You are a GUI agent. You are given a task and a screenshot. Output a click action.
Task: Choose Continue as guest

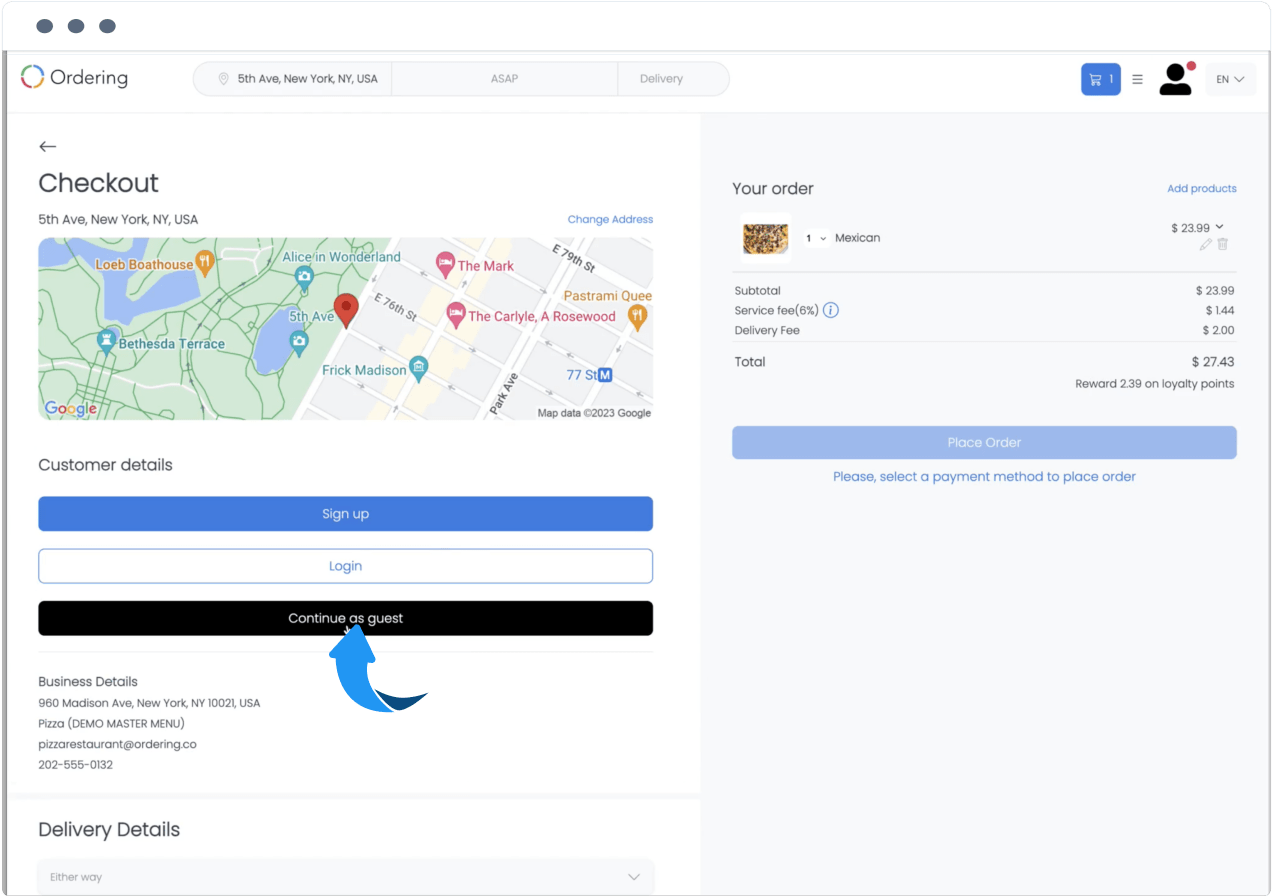345,618
